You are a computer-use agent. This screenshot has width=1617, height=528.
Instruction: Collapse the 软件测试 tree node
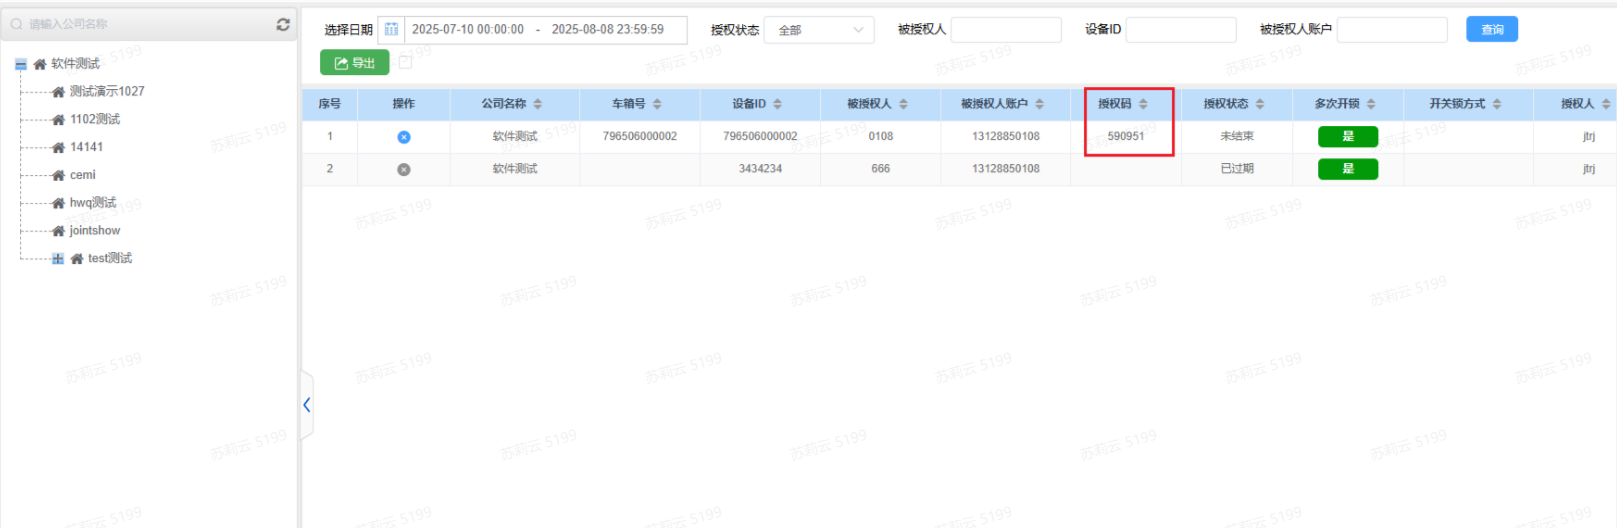pyautogui.click(x=21, y=64)
